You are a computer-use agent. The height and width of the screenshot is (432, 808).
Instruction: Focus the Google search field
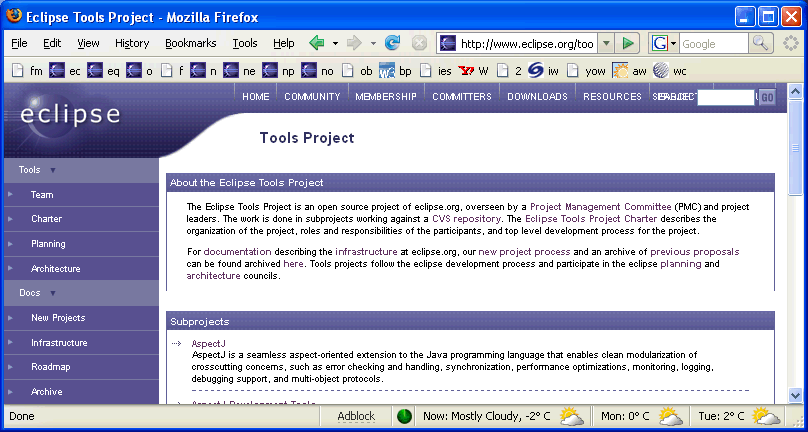tap(714, 43)
